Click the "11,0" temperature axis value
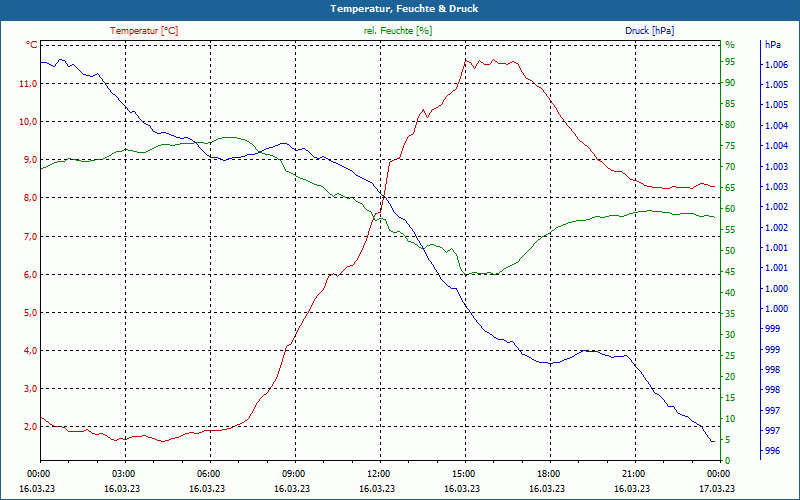 point(28,84)
